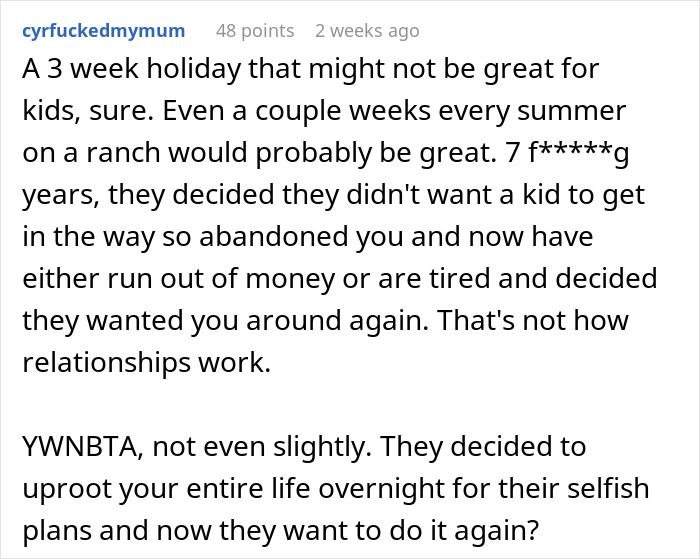Click the line years, they decided they didn't
The height and width of the screenshot is (559, 700).
[x=333, y=195]
